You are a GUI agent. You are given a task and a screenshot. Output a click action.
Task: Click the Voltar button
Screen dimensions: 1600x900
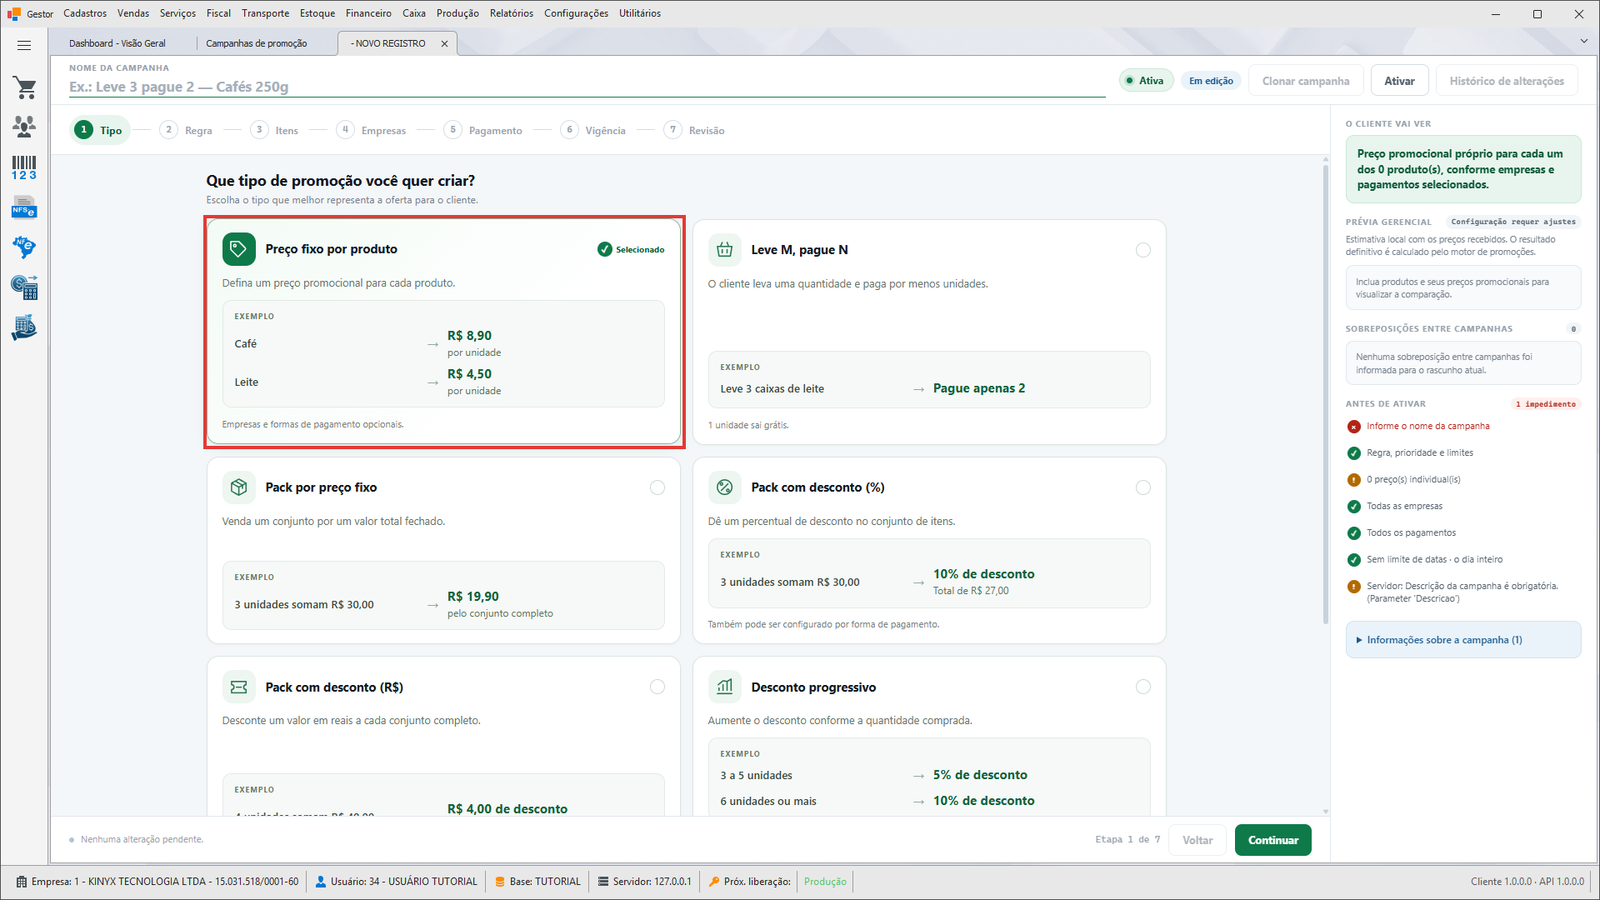[1198, 840]
